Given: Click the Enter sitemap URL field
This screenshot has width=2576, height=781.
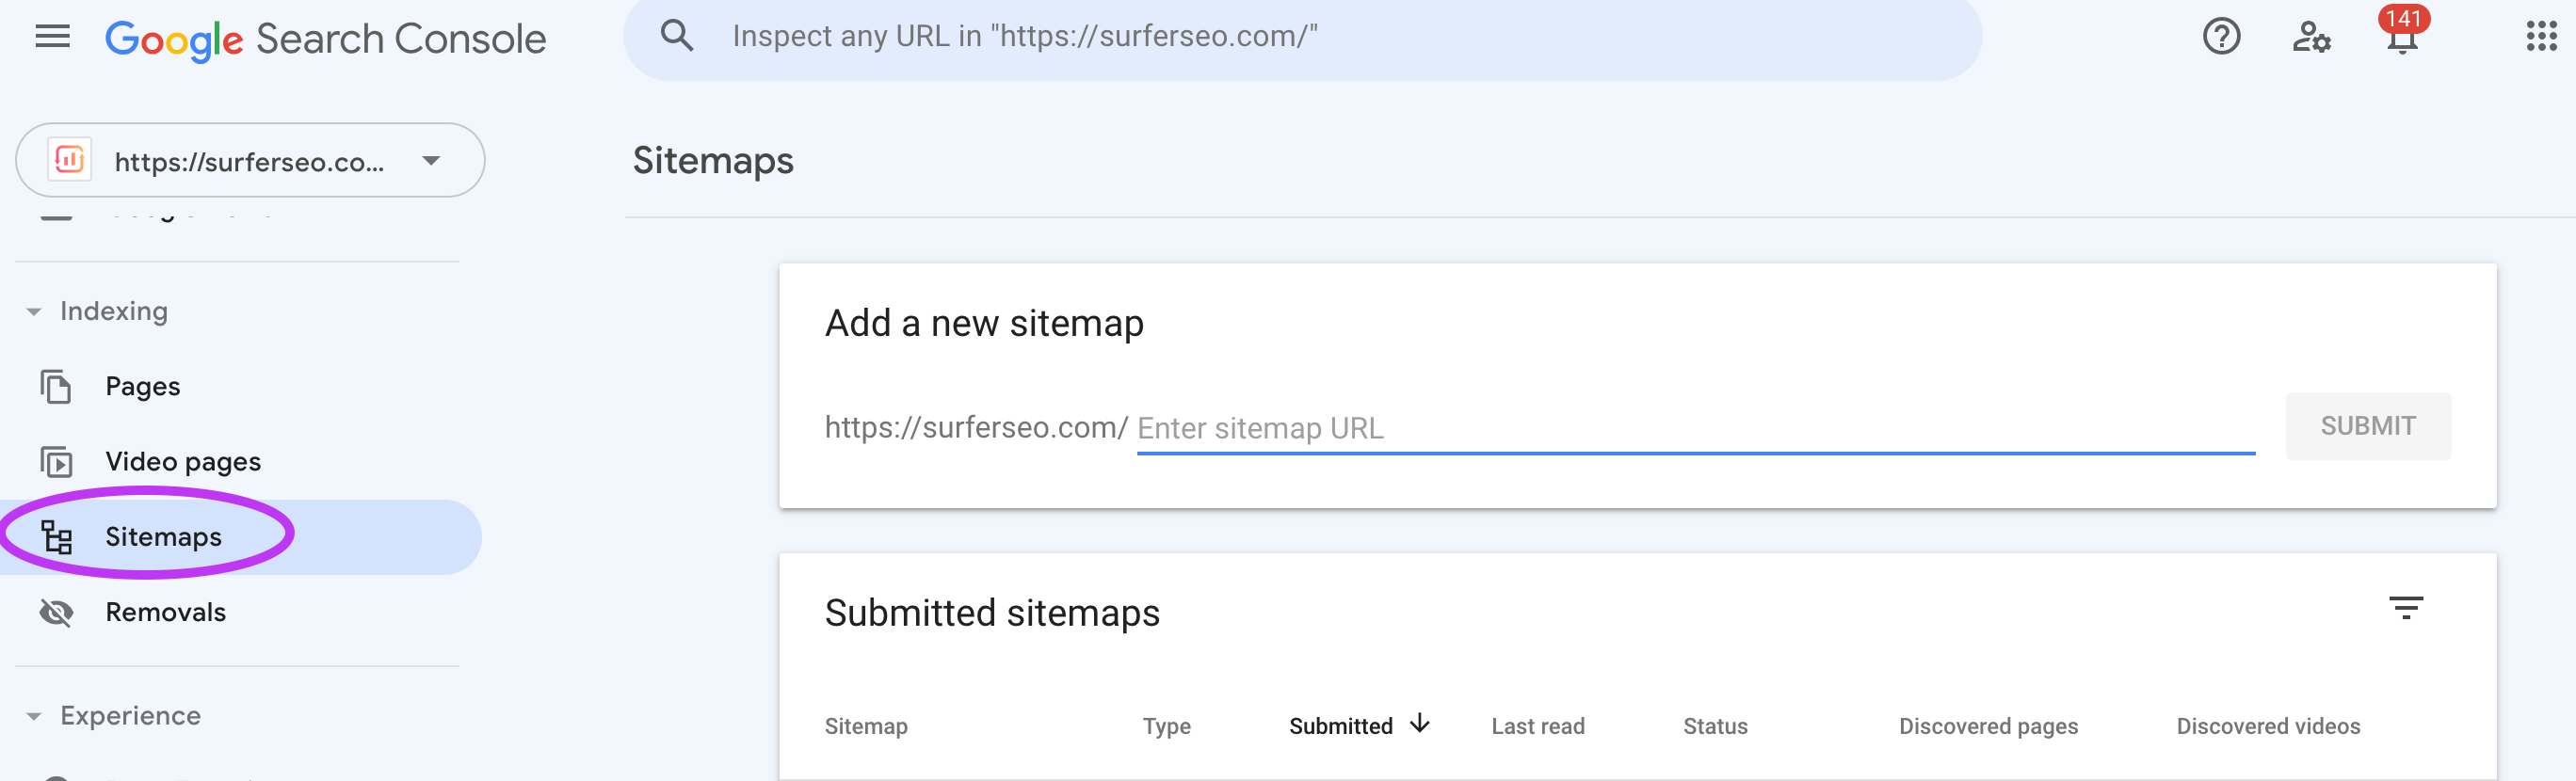Looking at the screenshot, I should pyautogui.click(x=1694, y=428).
